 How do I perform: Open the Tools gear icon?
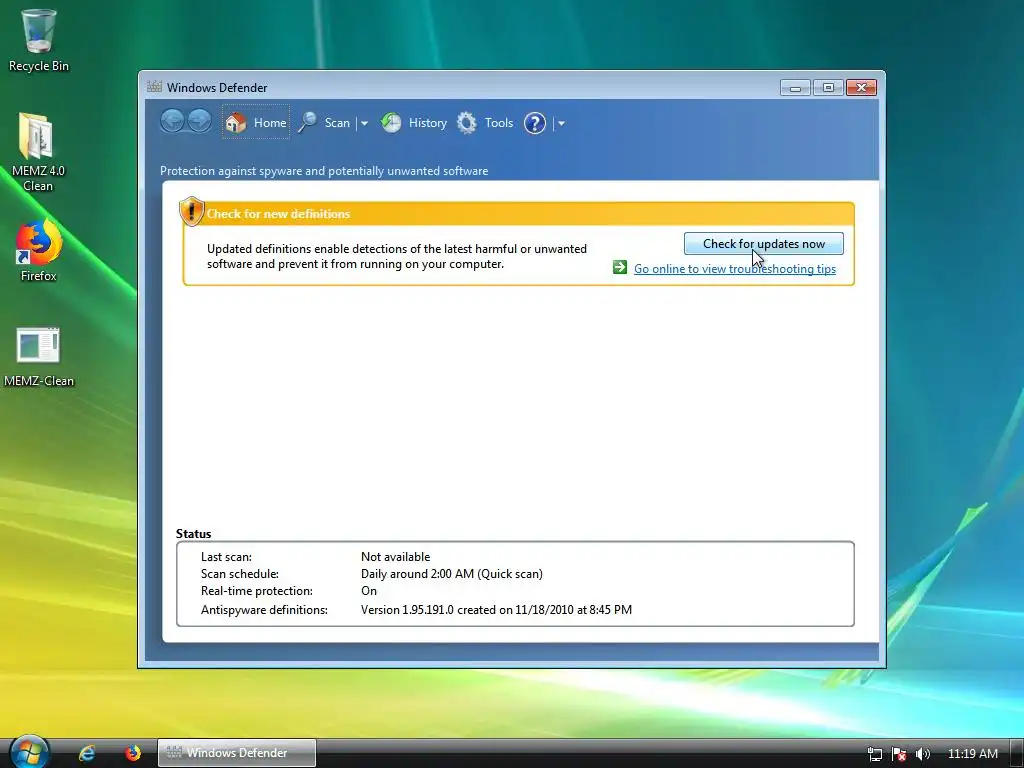[x=466, y=122]
